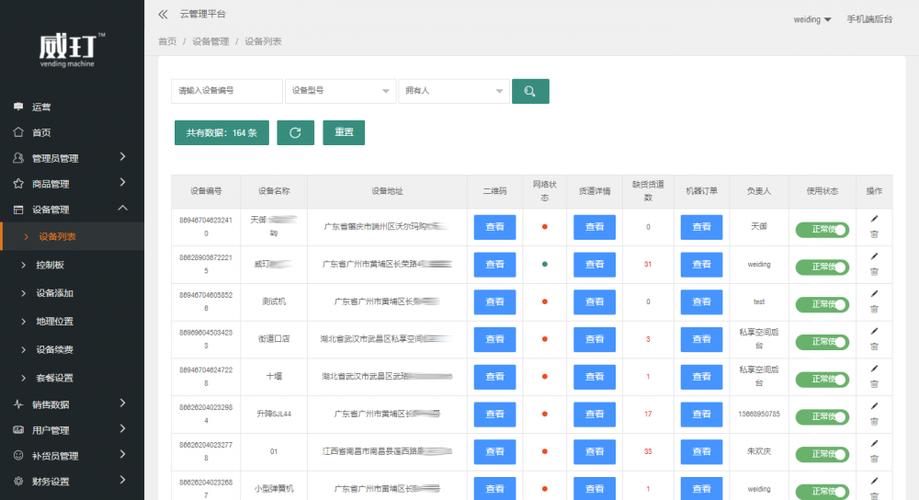View 机器订单 for 升降SJL44 row
Screen dimensions: 919x500
click(702, 414)
